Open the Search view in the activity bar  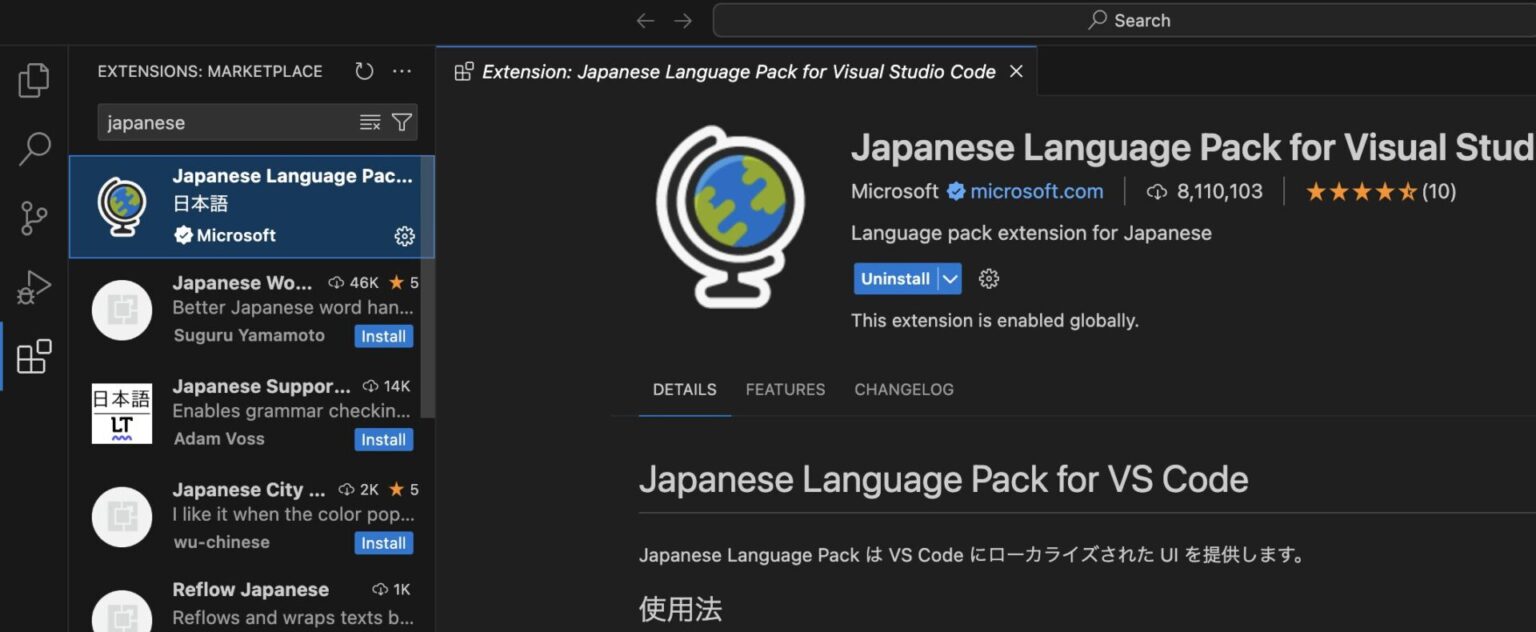[x=33, y=148]
